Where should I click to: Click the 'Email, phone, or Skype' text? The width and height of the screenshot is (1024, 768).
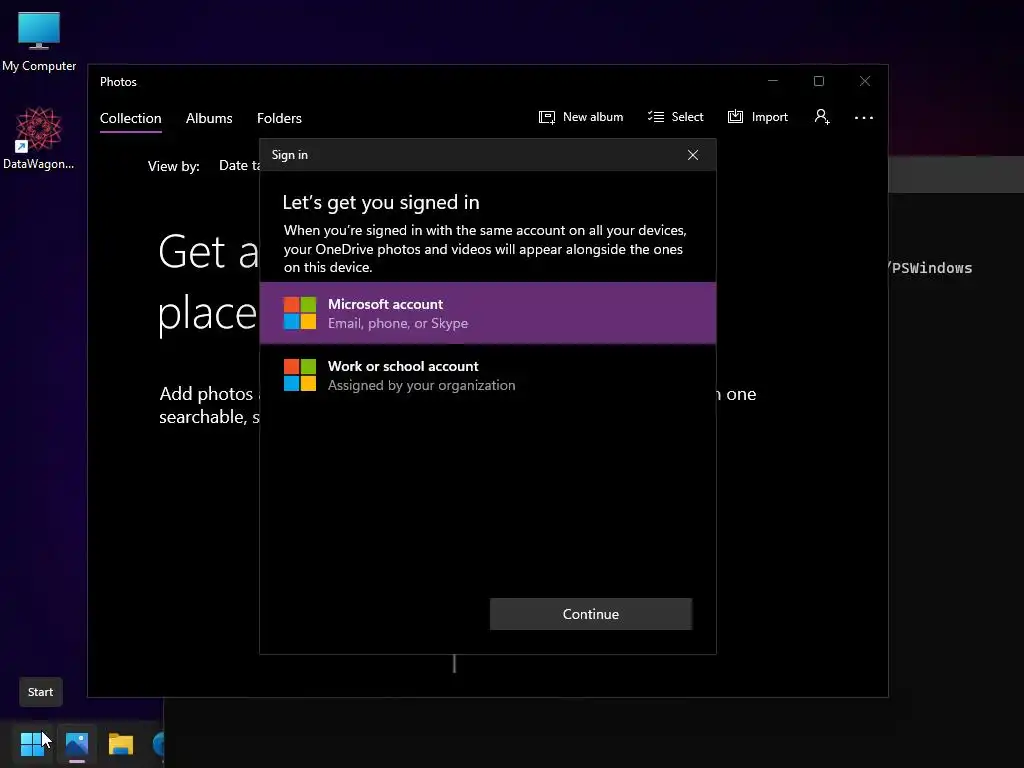[398, 323]
